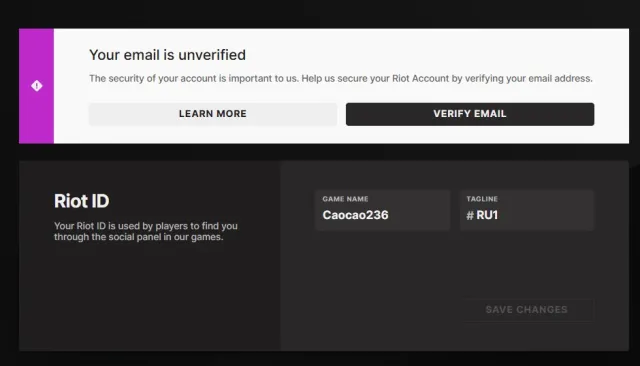The width and height of the screenshot is (640, 366).
Task: Click the Verify Email button
Action: point(470,114)
